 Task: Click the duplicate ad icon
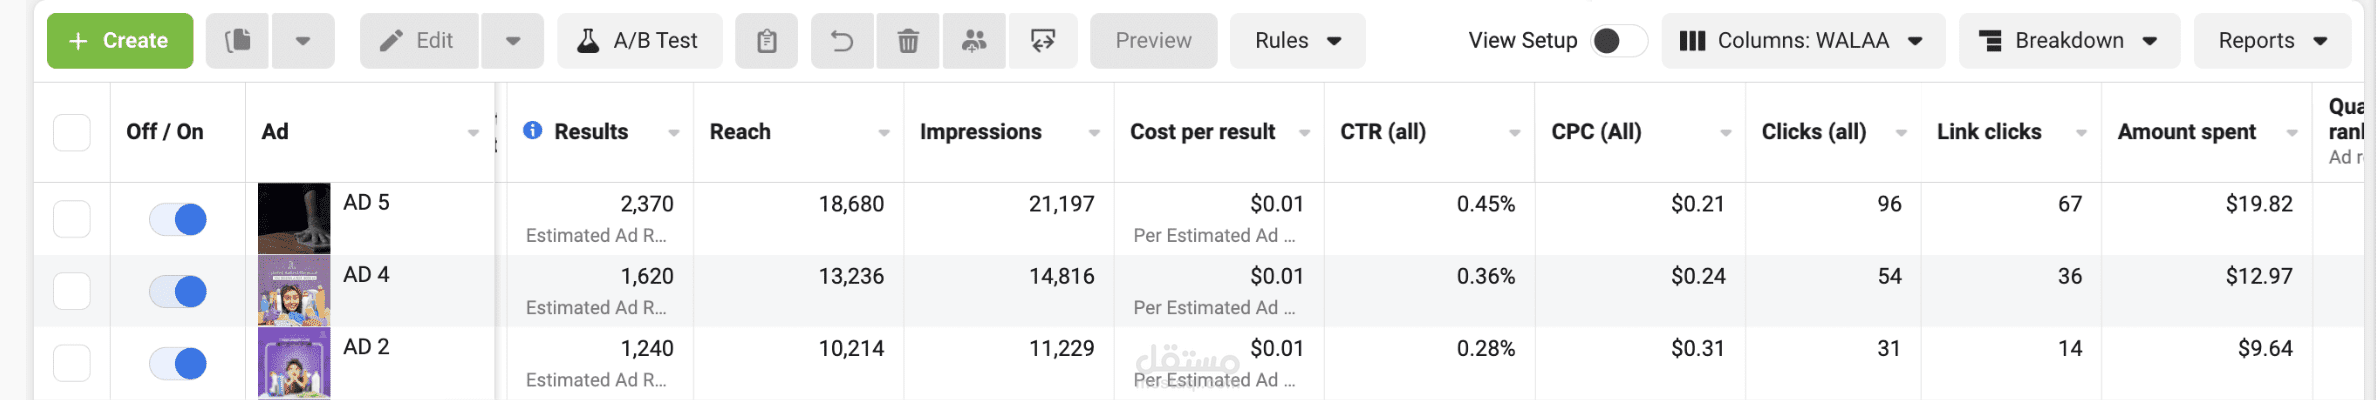(238, 41)
